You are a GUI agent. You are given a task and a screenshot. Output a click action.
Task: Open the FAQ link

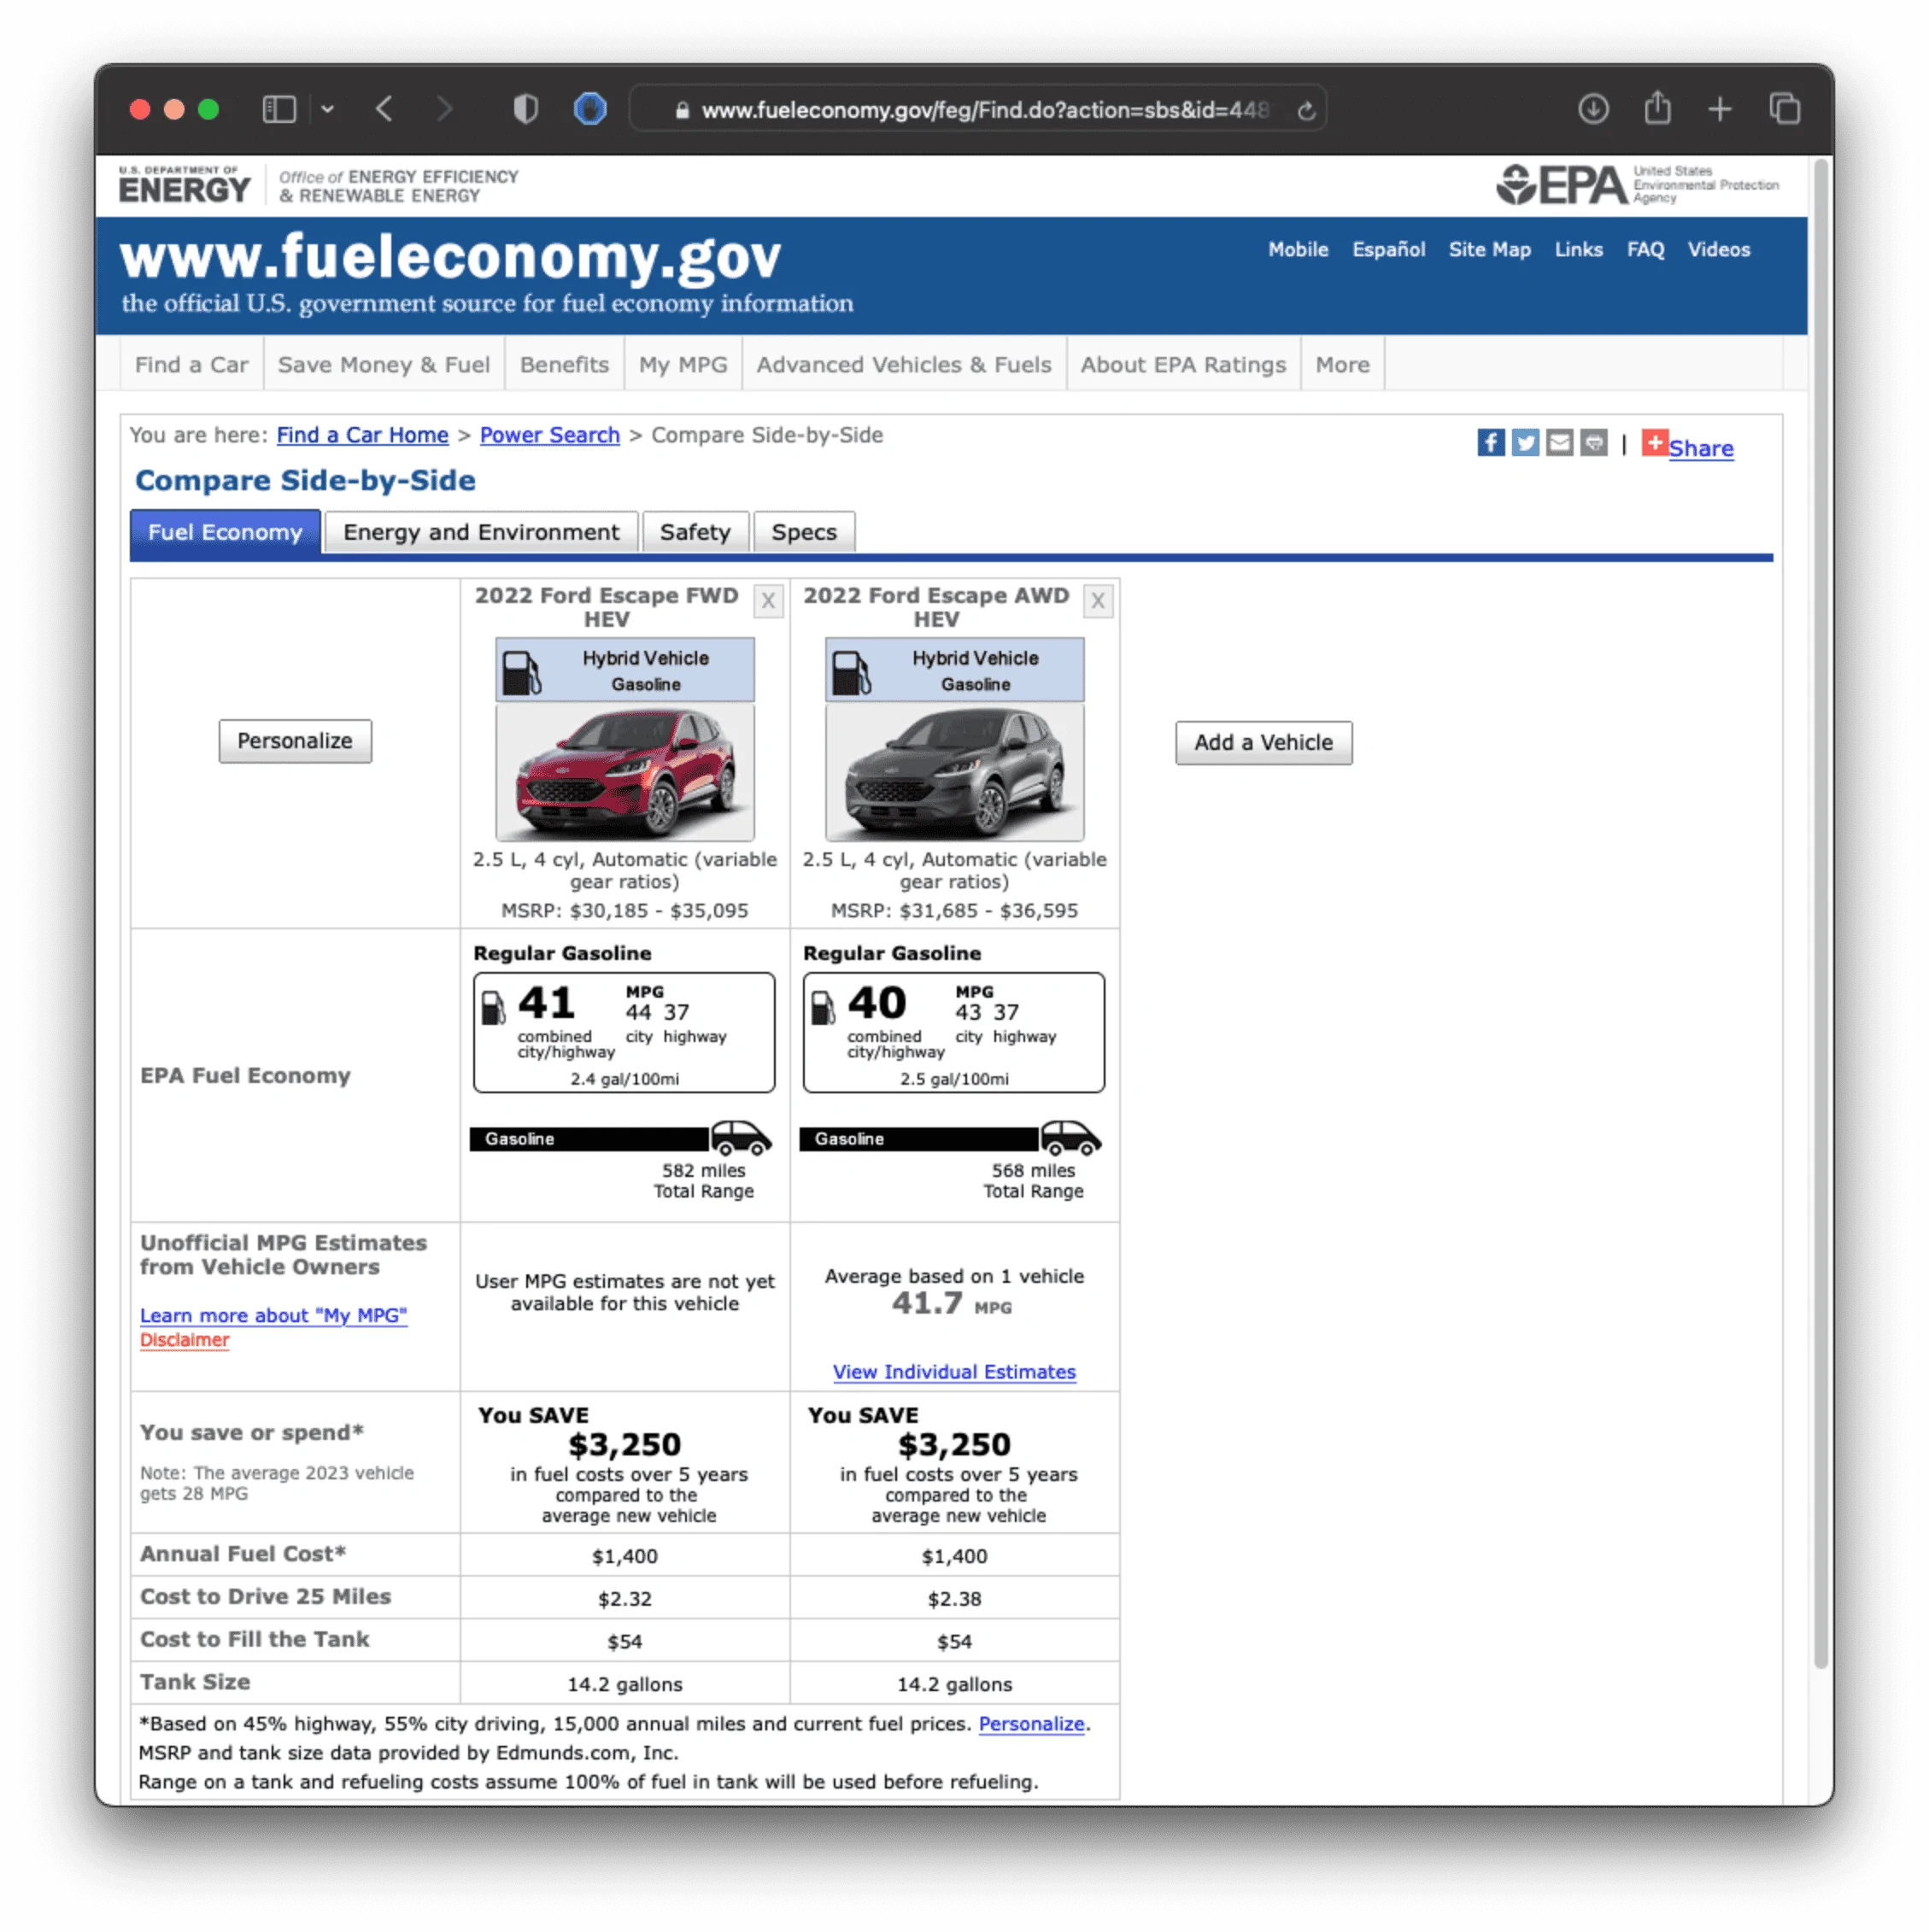coord(1645,250)
